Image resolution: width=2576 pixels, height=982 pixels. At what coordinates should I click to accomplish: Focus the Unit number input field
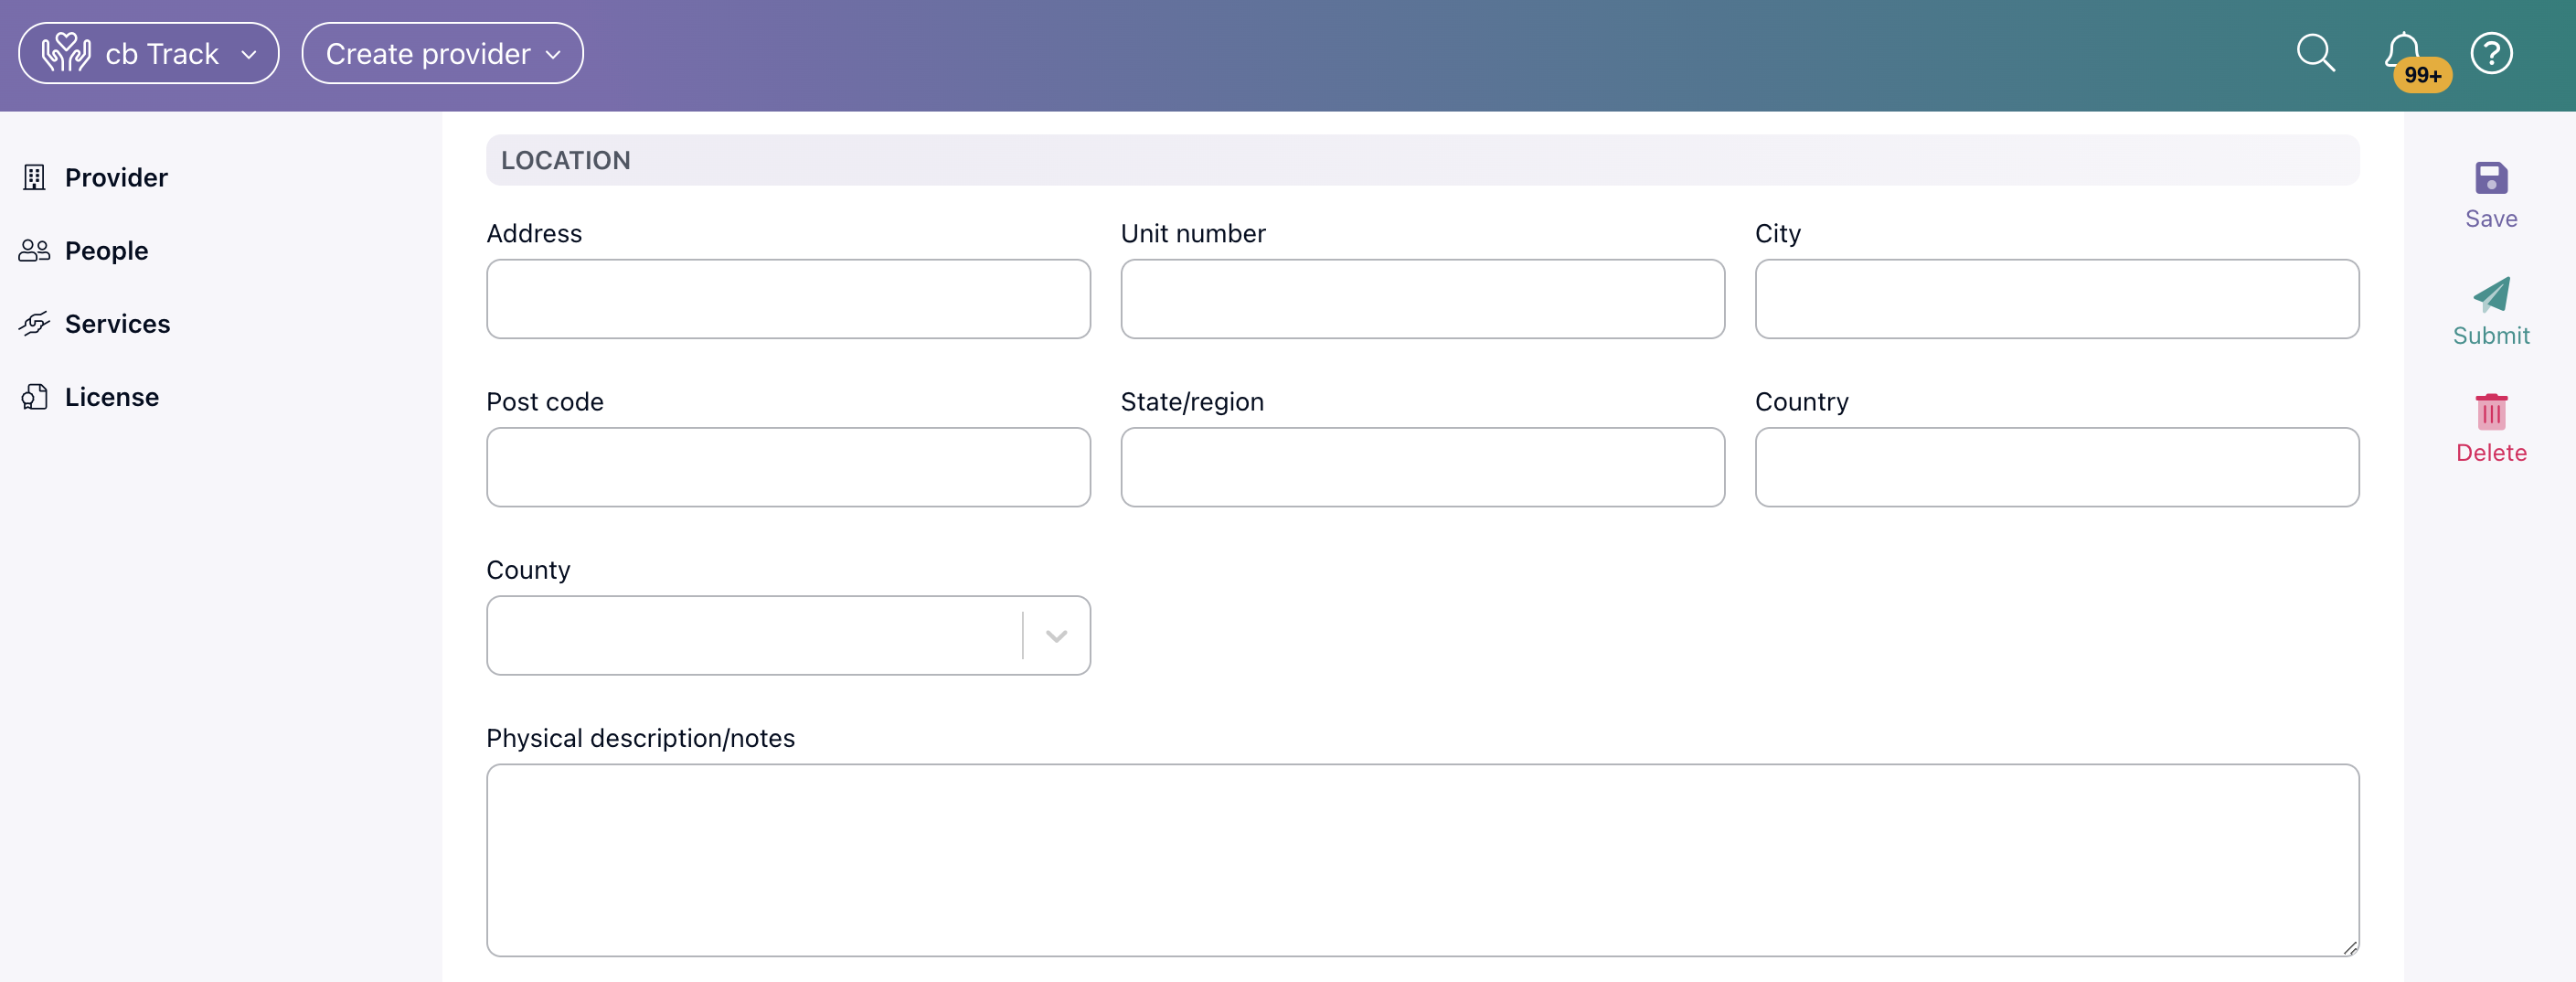tap(1422, 299)
